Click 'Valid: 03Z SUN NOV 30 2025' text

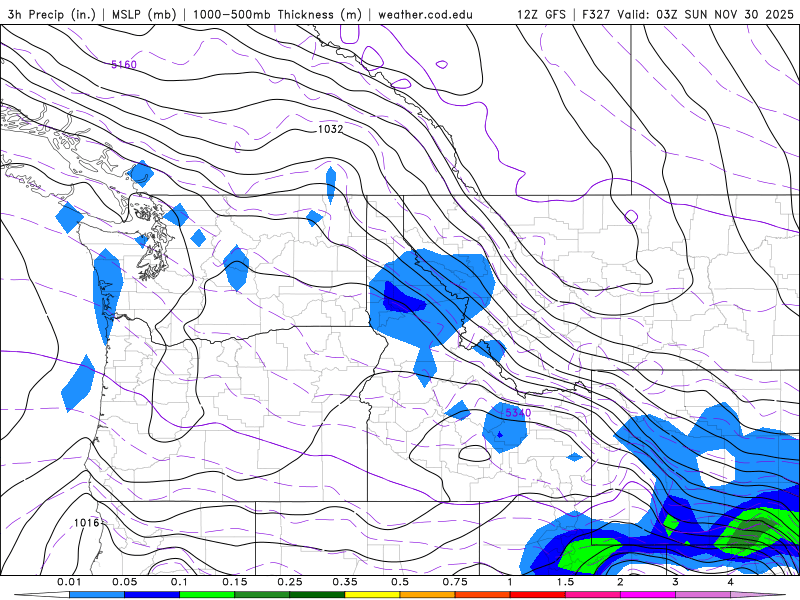(706, 14)
